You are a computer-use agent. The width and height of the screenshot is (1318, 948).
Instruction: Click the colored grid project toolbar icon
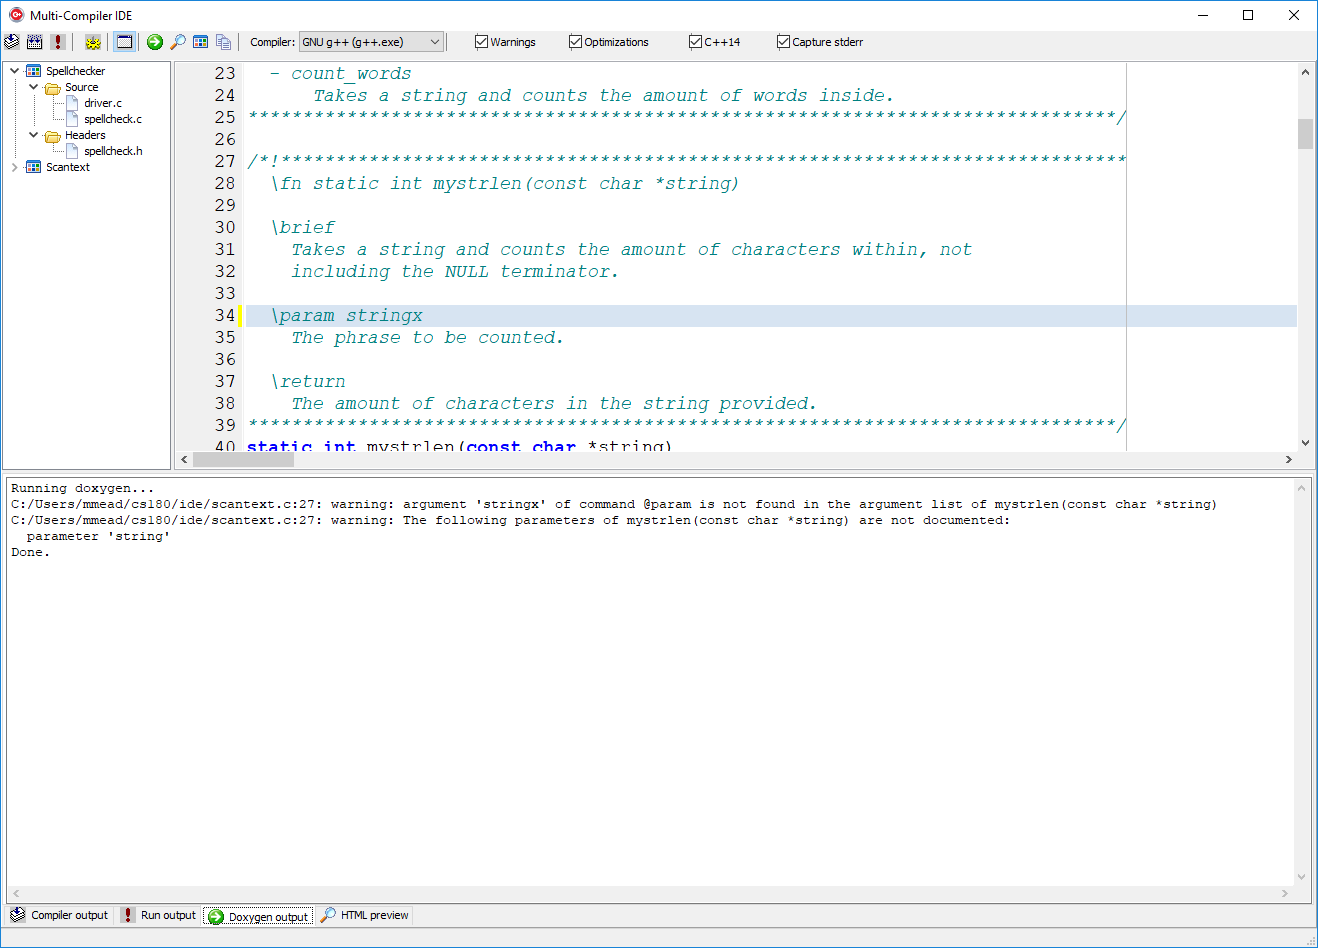click(x=201, y=42)
